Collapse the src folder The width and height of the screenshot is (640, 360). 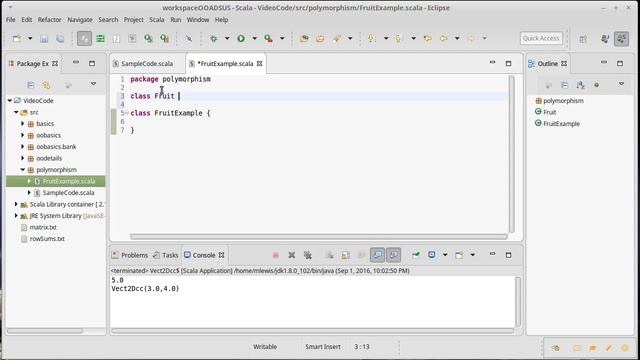coord(16,112)
